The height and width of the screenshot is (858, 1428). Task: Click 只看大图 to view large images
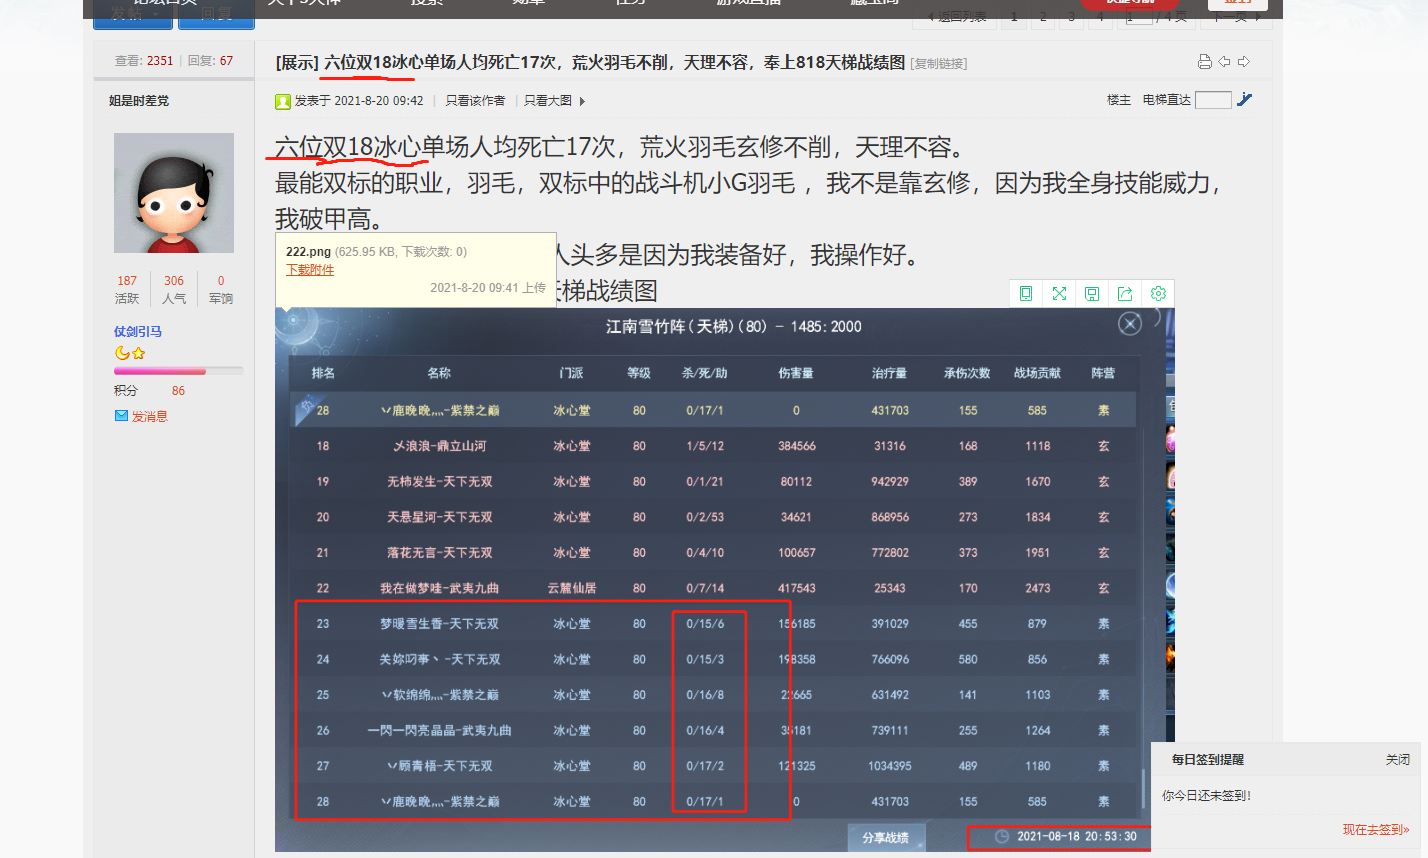pos(548,101)
